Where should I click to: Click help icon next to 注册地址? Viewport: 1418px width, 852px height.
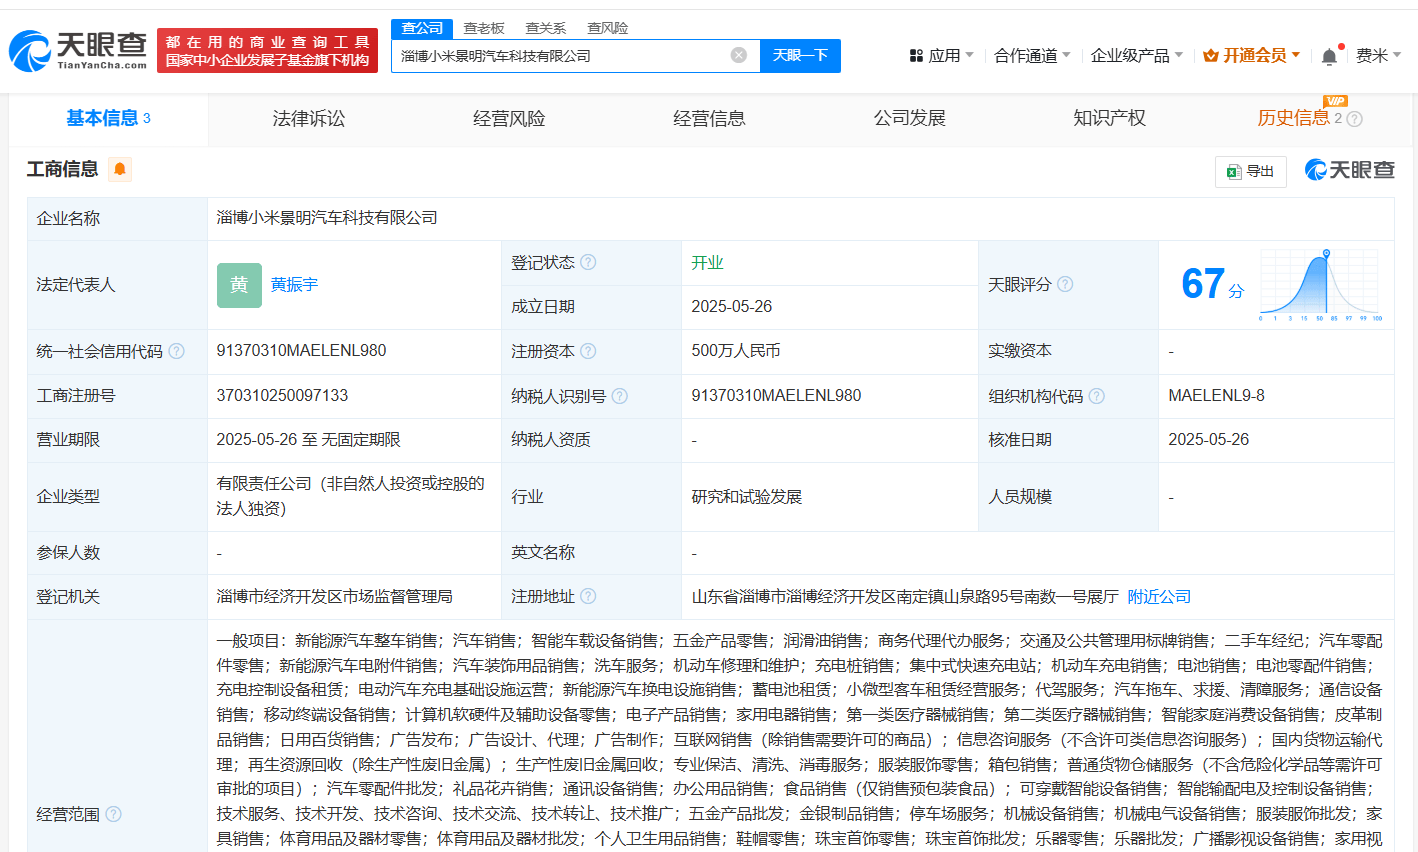pos(588,596)
